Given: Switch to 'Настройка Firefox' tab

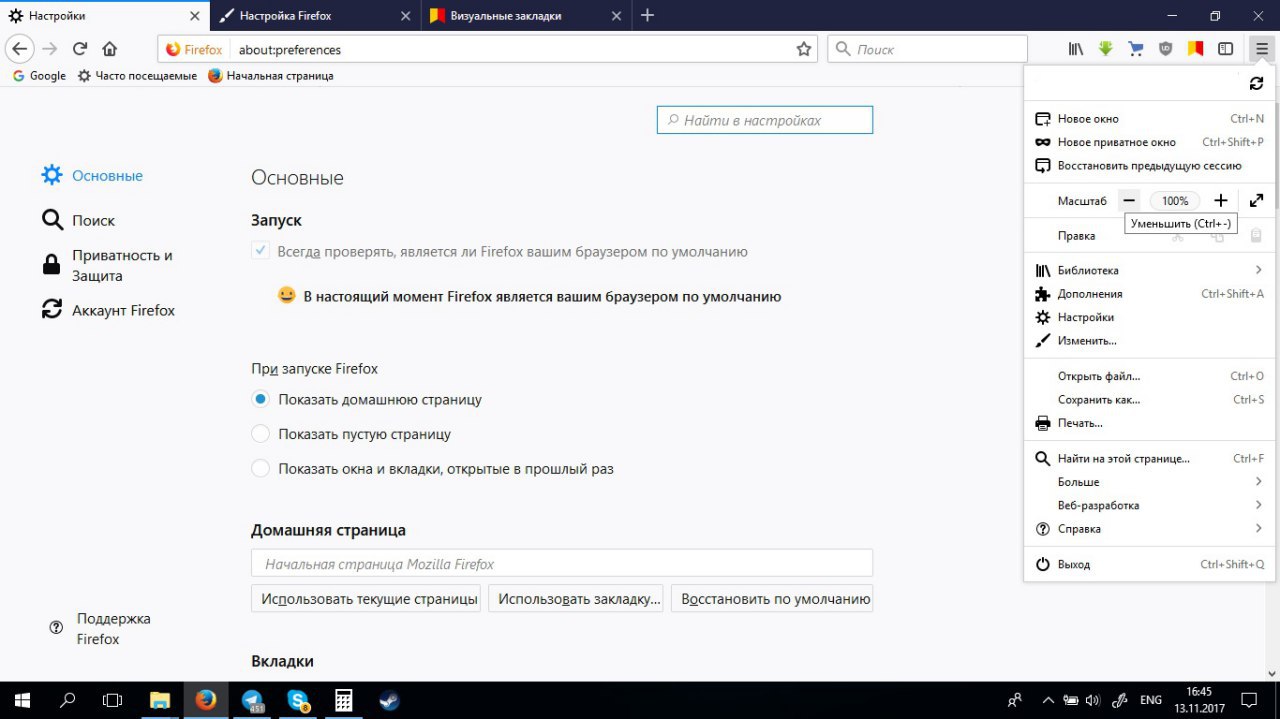Looking at the screenshot, I should pyautogui.click(x=314, y=16).
